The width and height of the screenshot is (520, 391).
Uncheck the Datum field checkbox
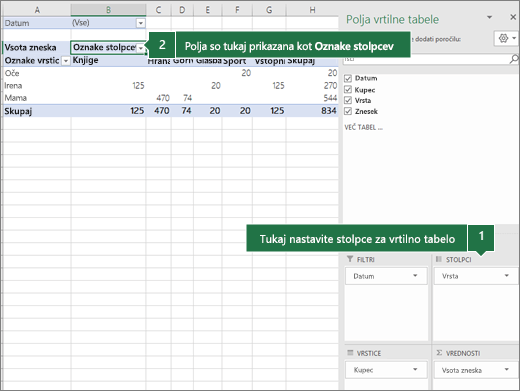click(x=348, y=78)
